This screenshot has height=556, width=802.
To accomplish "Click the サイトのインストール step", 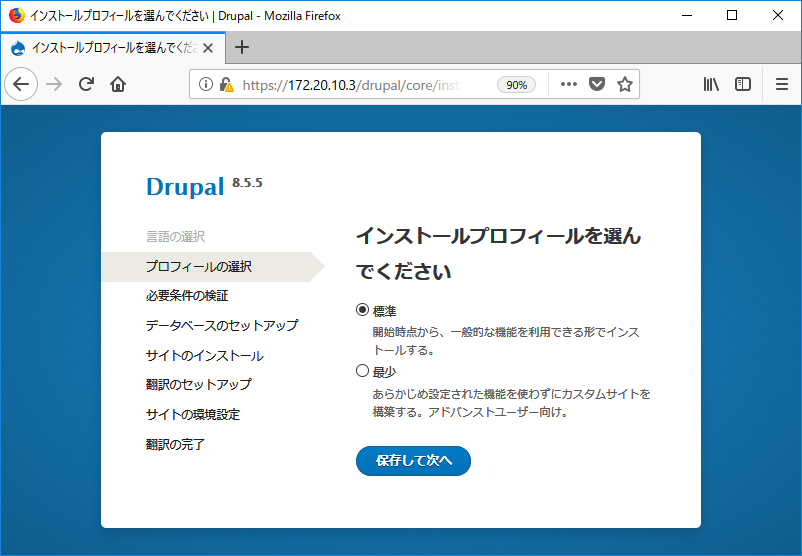I will coord(205,355).
